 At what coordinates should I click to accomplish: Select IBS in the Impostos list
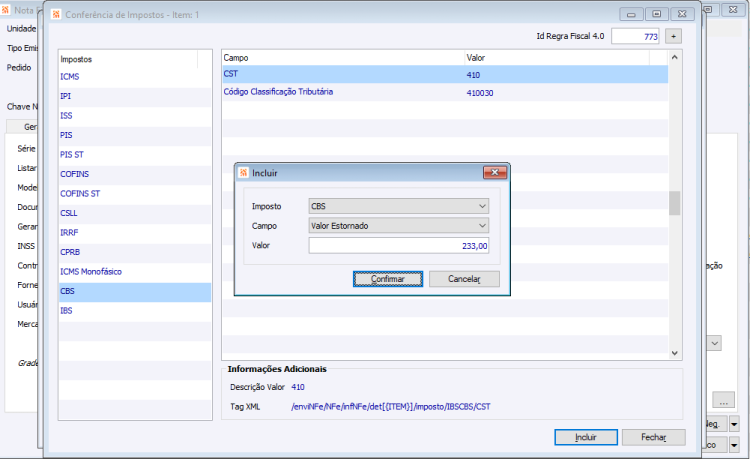134,311
